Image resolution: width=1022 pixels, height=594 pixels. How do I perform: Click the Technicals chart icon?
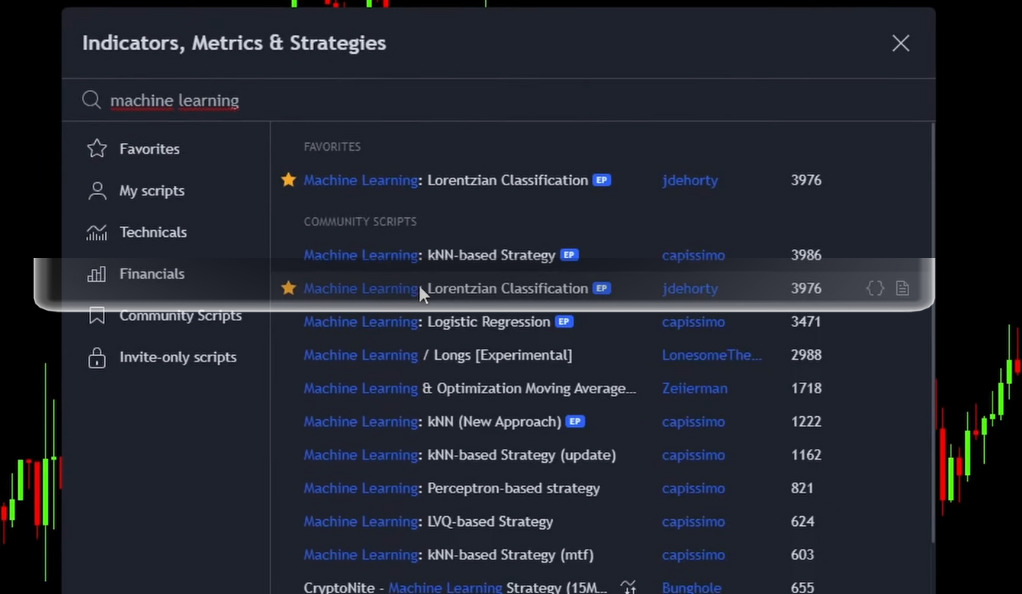click(x=96, y=232)
